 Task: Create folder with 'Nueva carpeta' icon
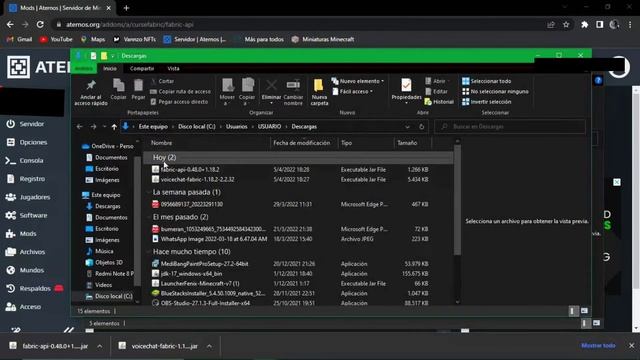tap(318, 85)
